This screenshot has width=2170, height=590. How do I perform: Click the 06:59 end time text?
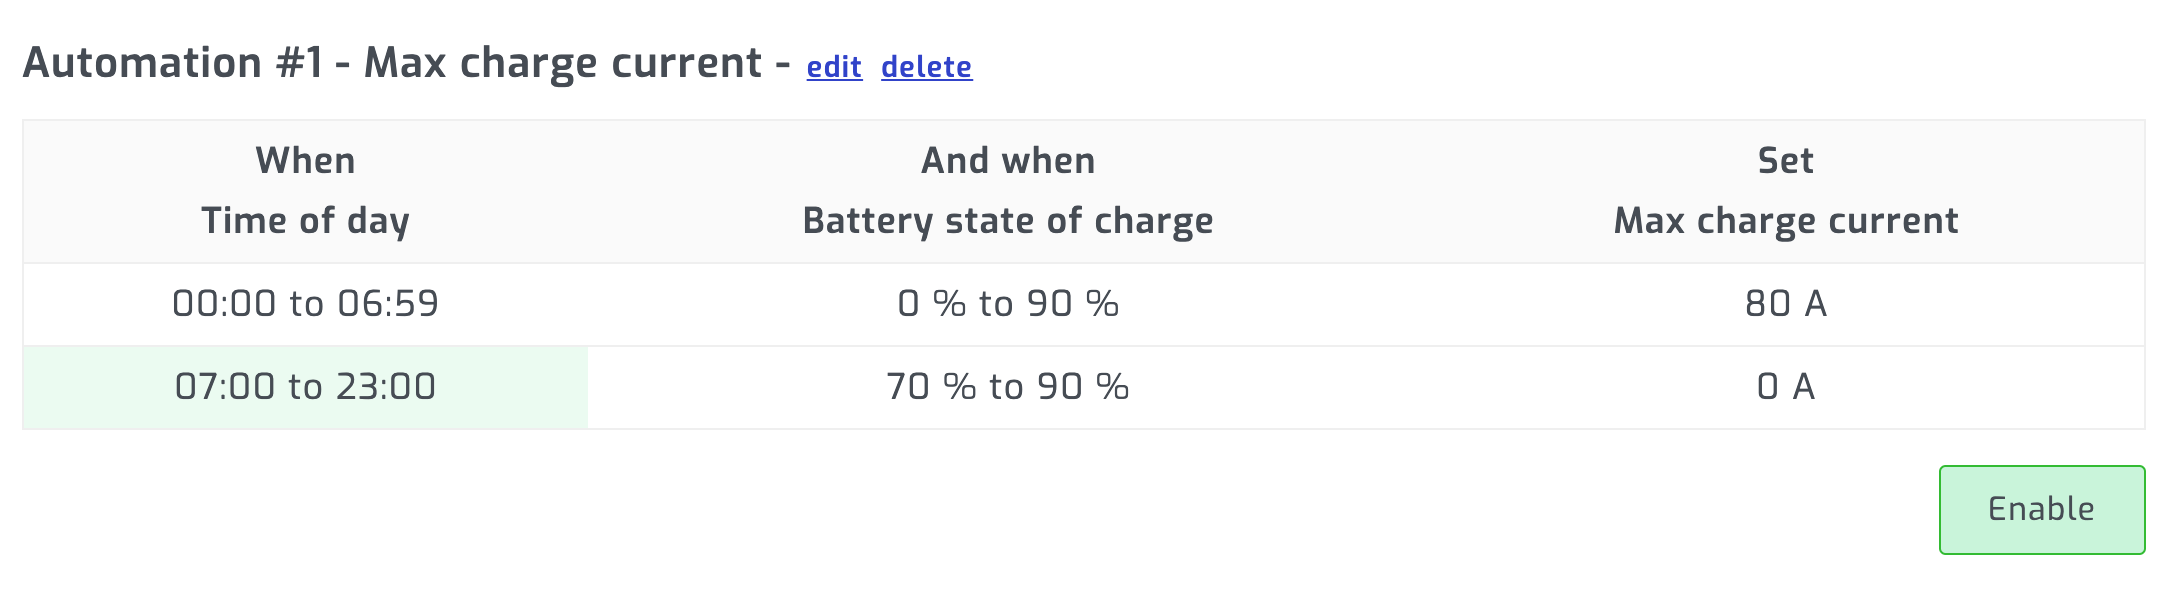click(x=388, y=304)
